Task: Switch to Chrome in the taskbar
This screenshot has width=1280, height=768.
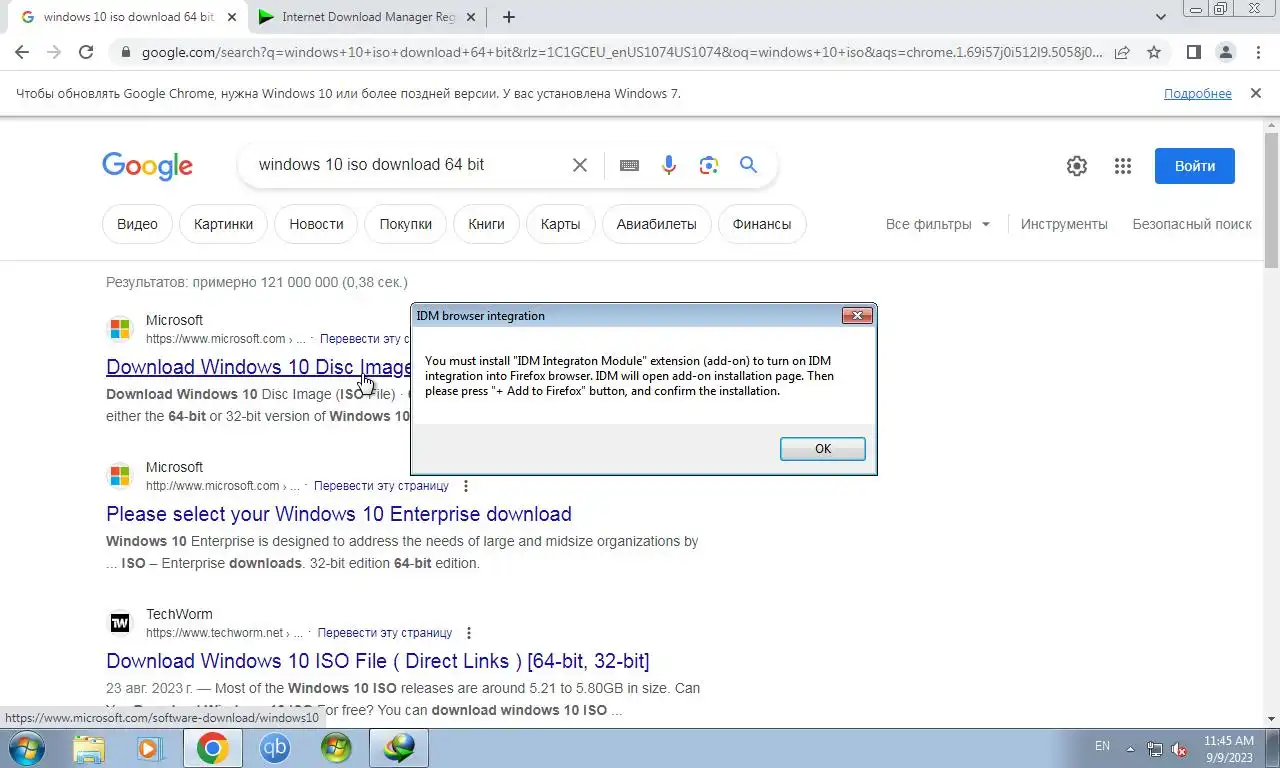Action: pyautogui.click(x=212, y=748)
